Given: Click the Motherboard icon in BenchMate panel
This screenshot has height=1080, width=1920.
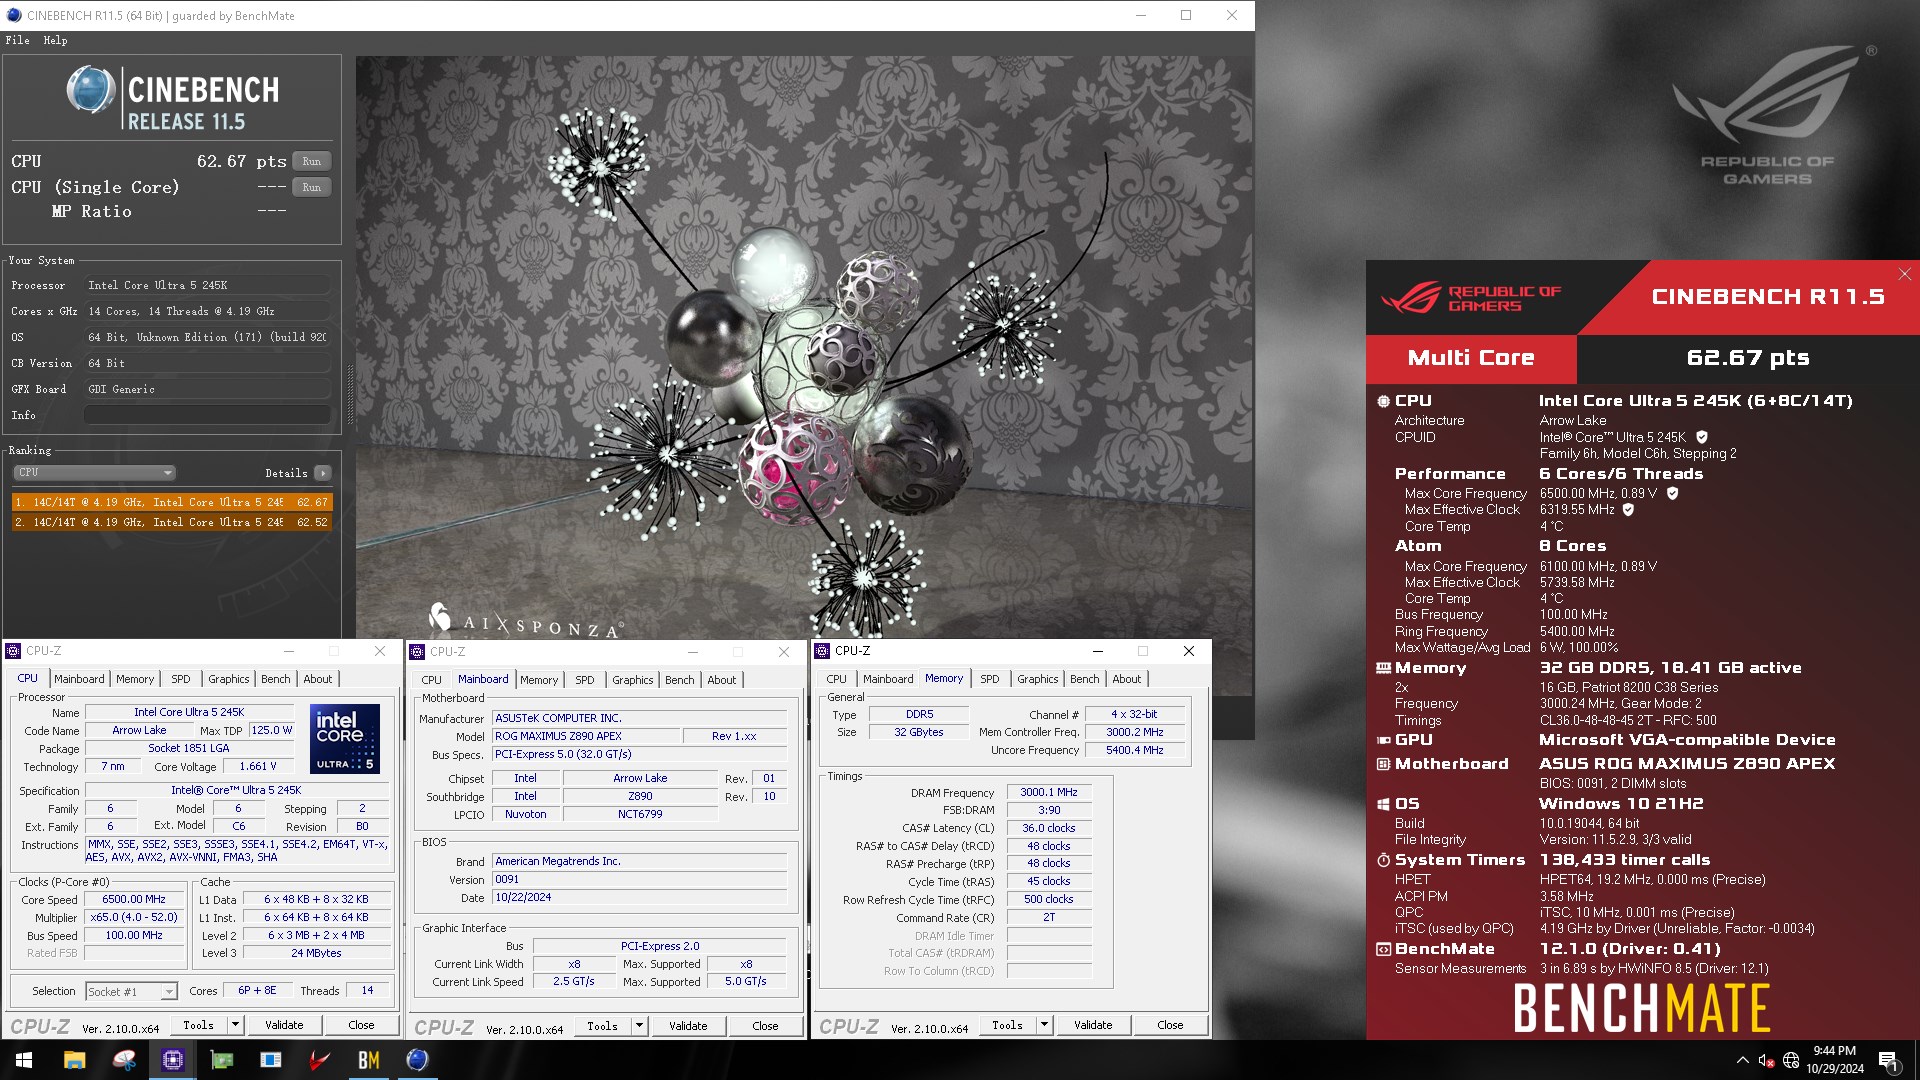Looking at the screenshot, I should point(1383,764).
